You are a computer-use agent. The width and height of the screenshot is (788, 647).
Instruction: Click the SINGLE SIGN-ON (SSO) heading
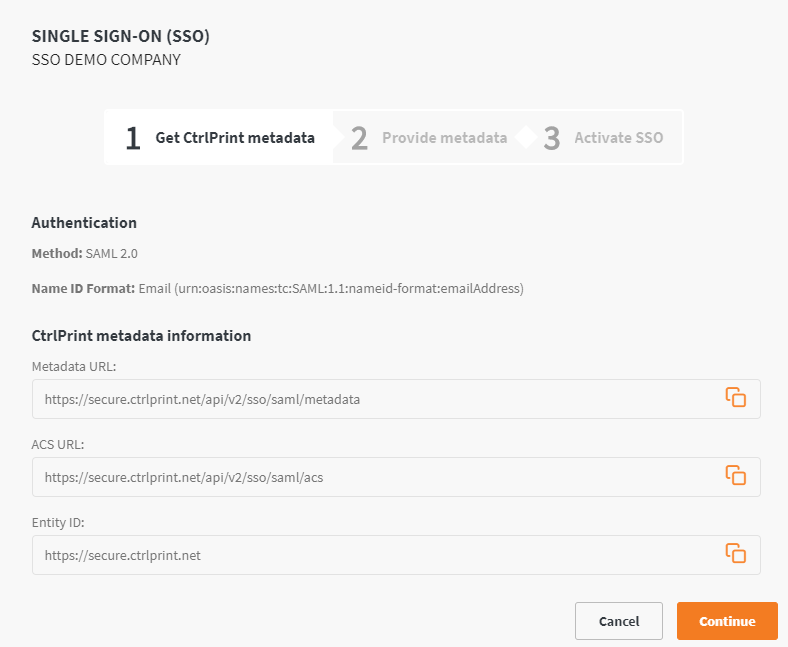coord(121,36)
